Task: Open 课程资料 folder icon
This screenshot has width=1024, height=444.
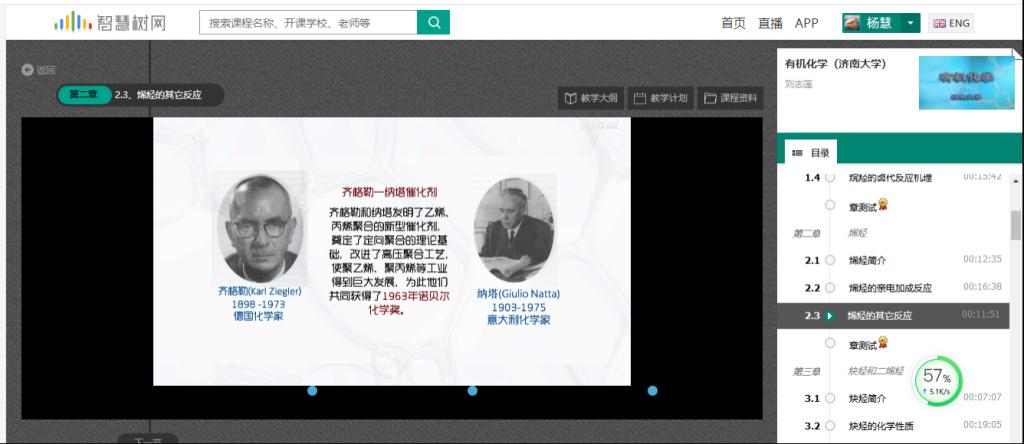Action: (x=710, y=98)
